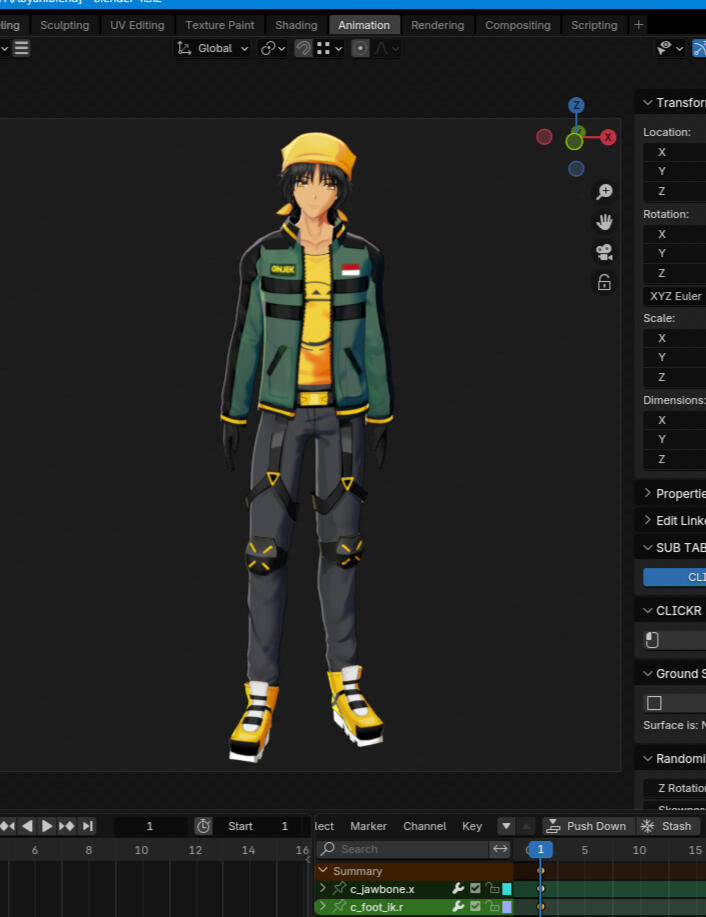The height and width of the screenshot is (917, 706).
Task: Click the viewport rotation lock icon
Action: point(604,282)
